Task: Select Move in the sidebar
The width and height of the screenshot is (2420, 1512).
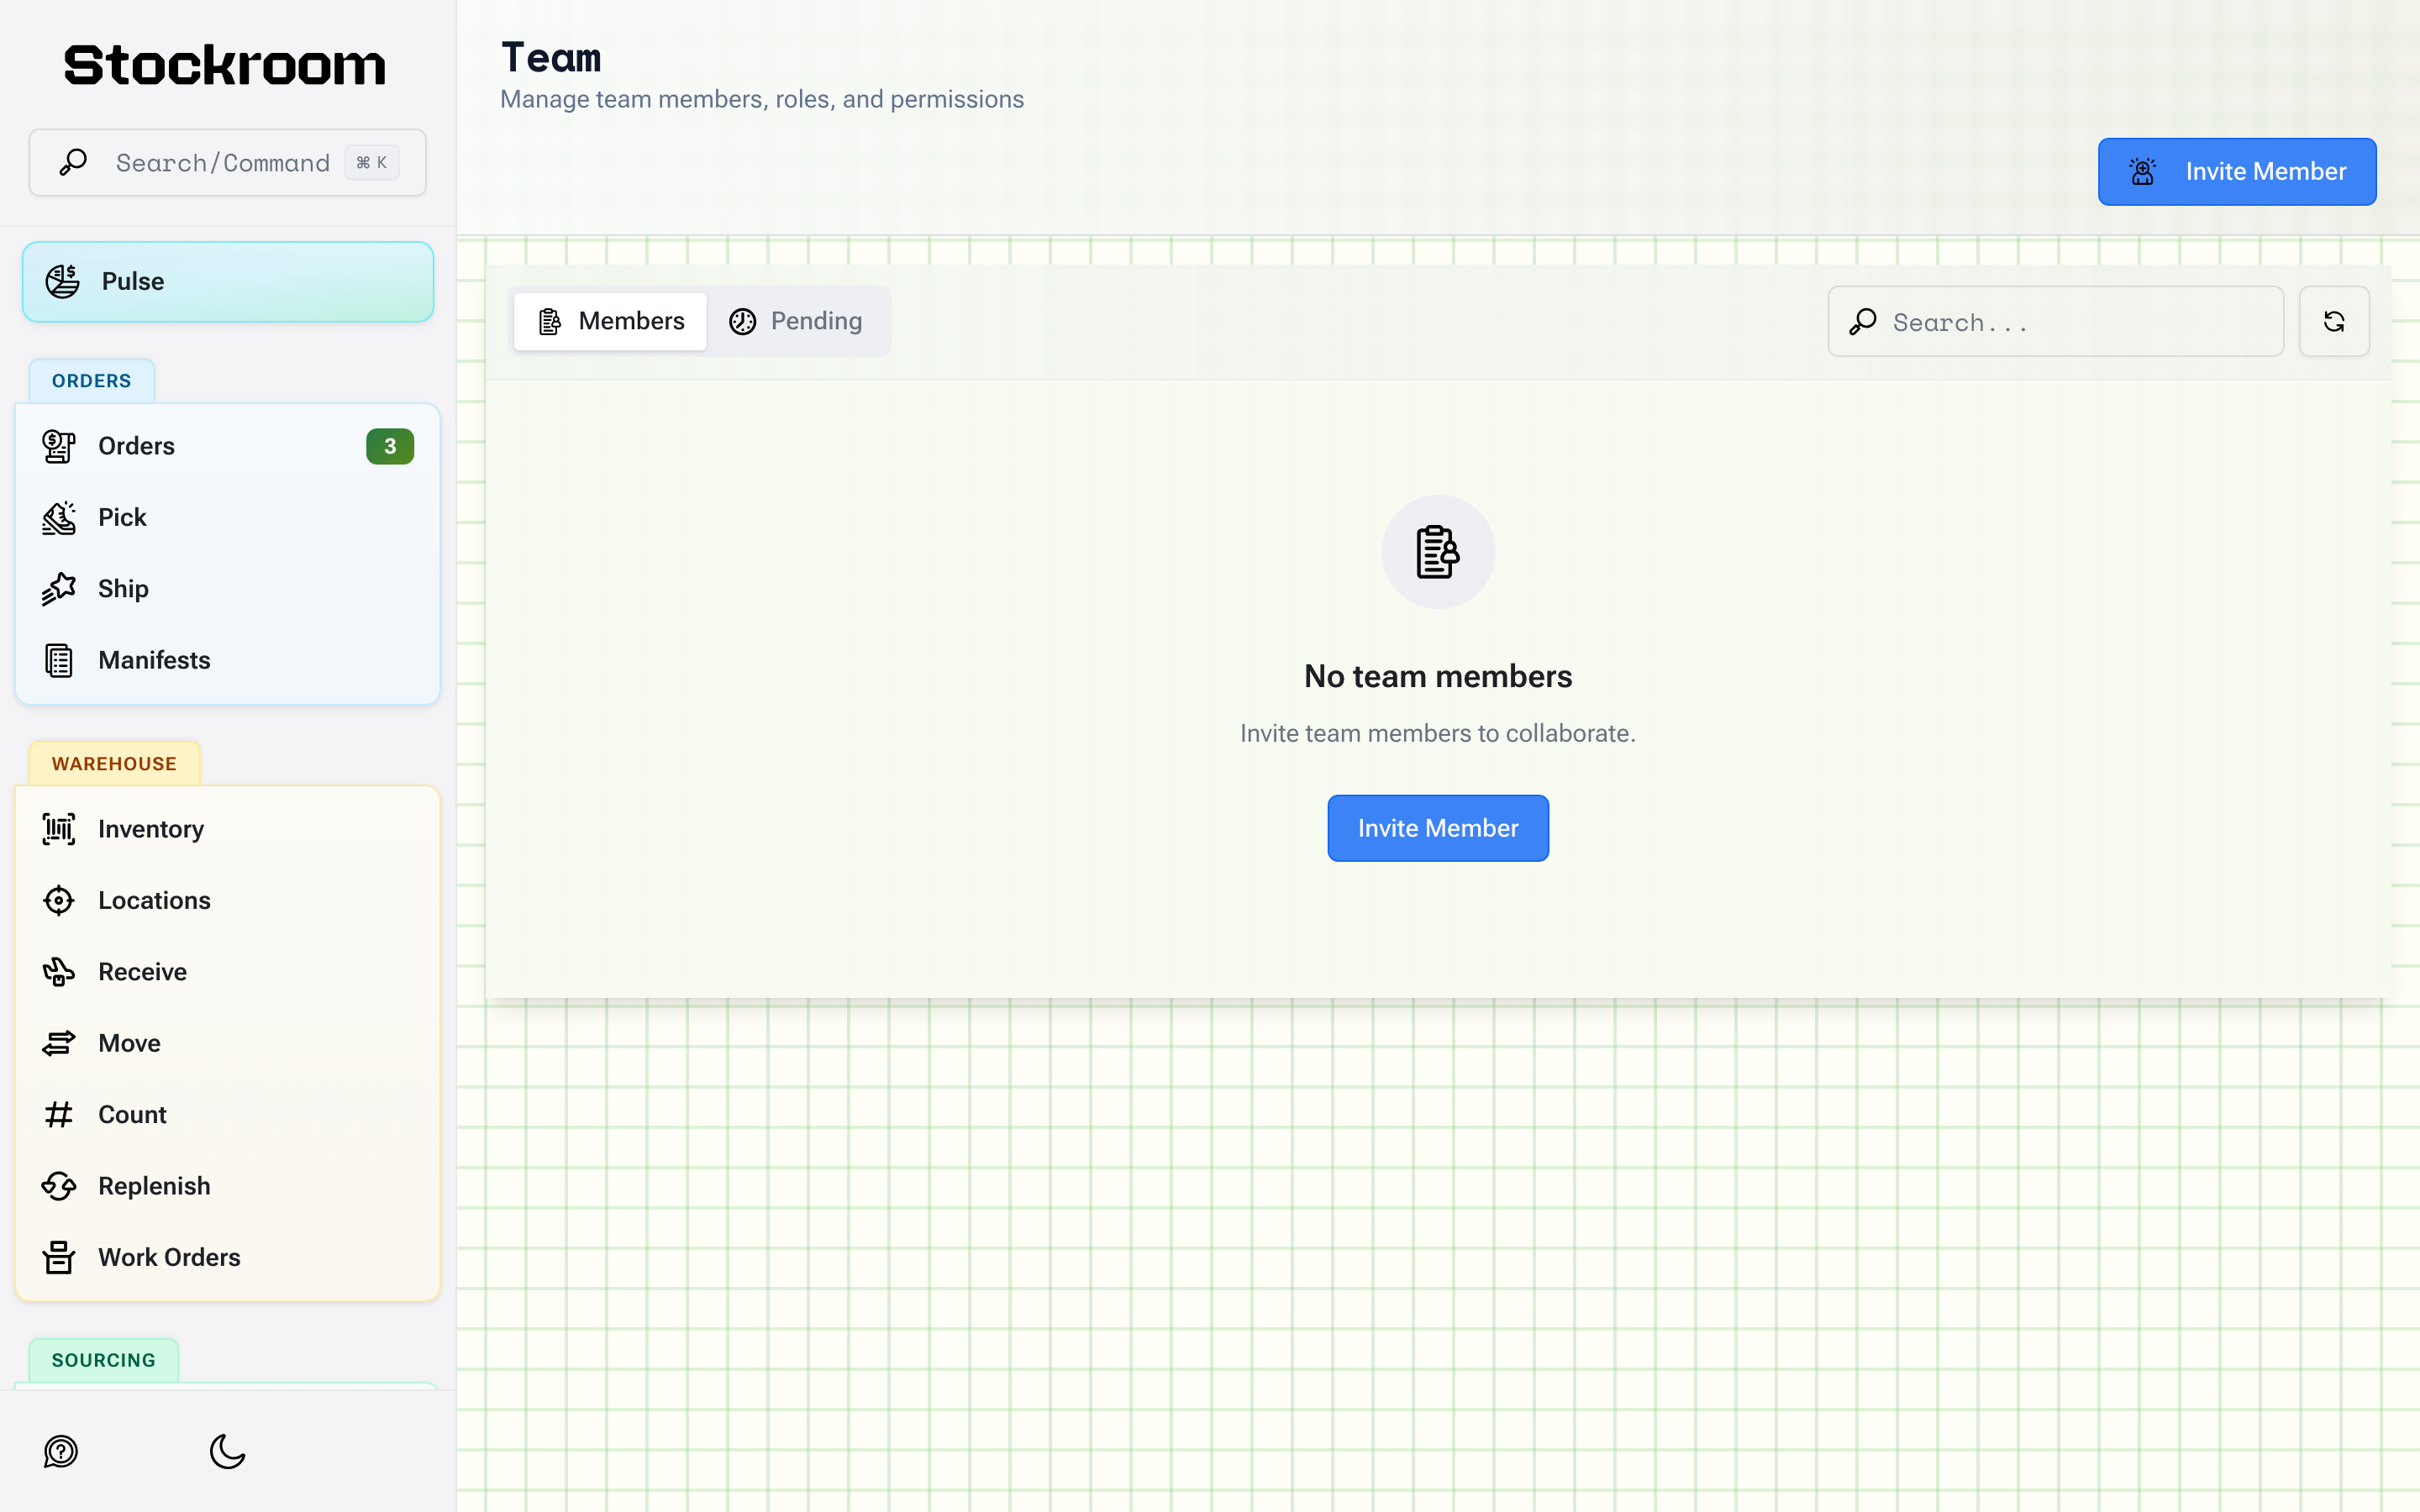Action: click(228, 1043)
